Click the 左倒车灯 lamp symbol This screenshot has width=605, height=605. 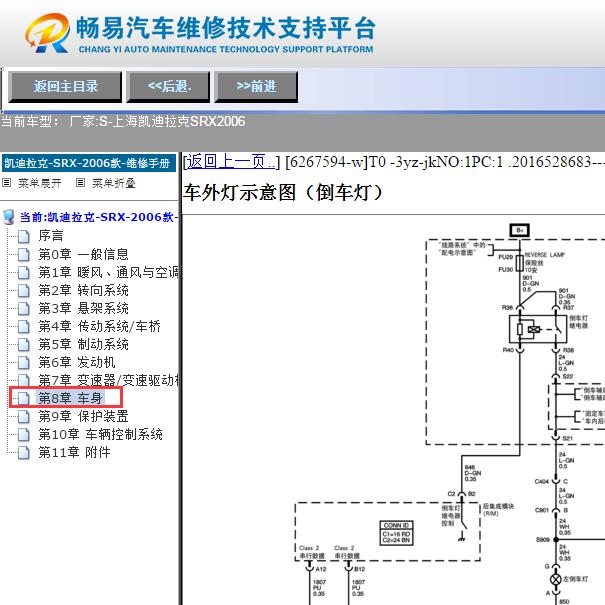(x=556, y=580)
